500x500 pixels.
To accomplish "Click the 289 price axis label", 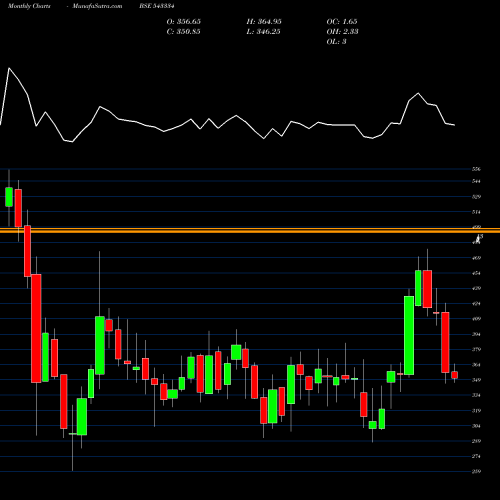I will coord(476,441).
